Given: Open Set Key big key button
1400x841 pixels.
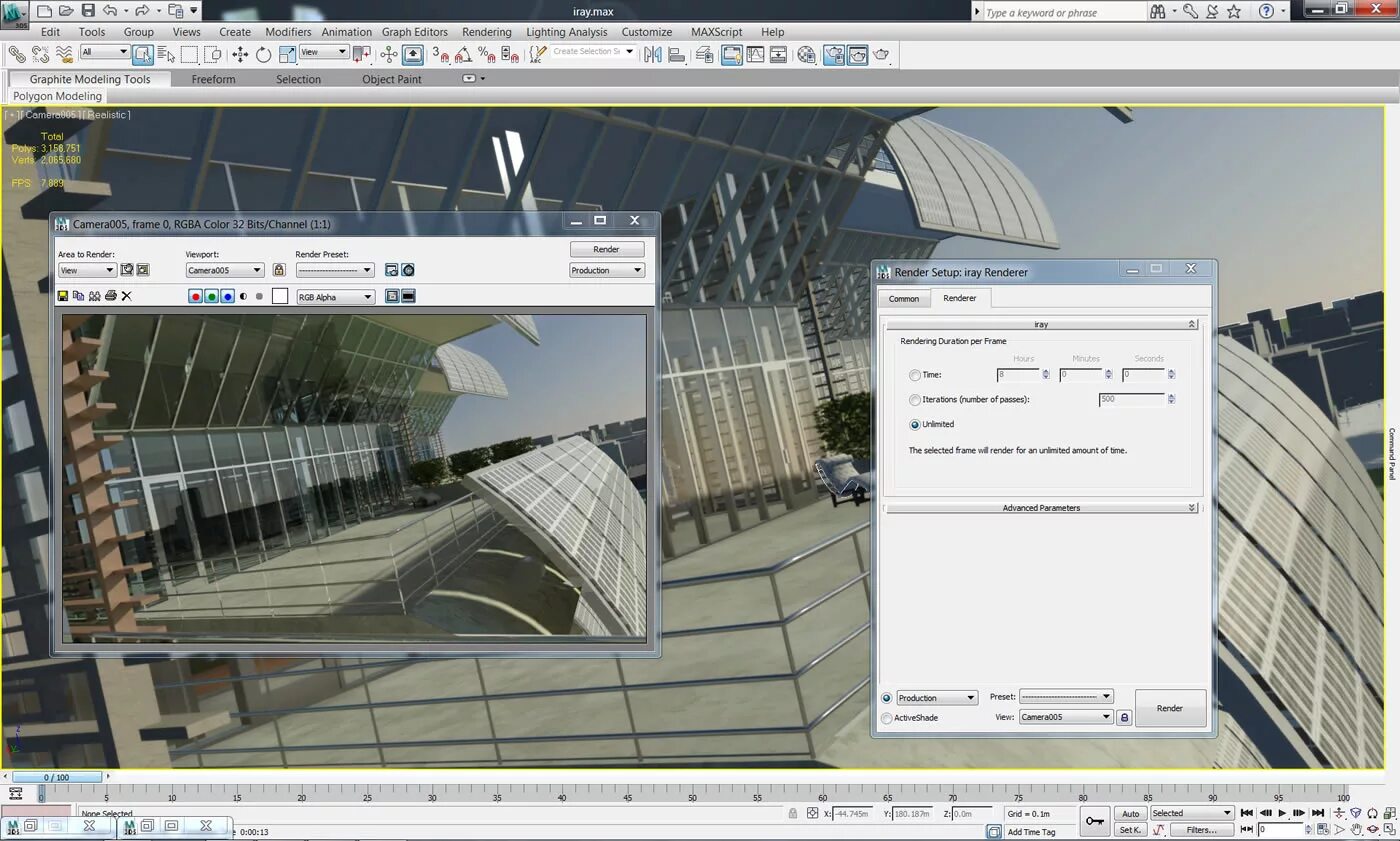Looking at the screenshot, I should [1095, 821].
